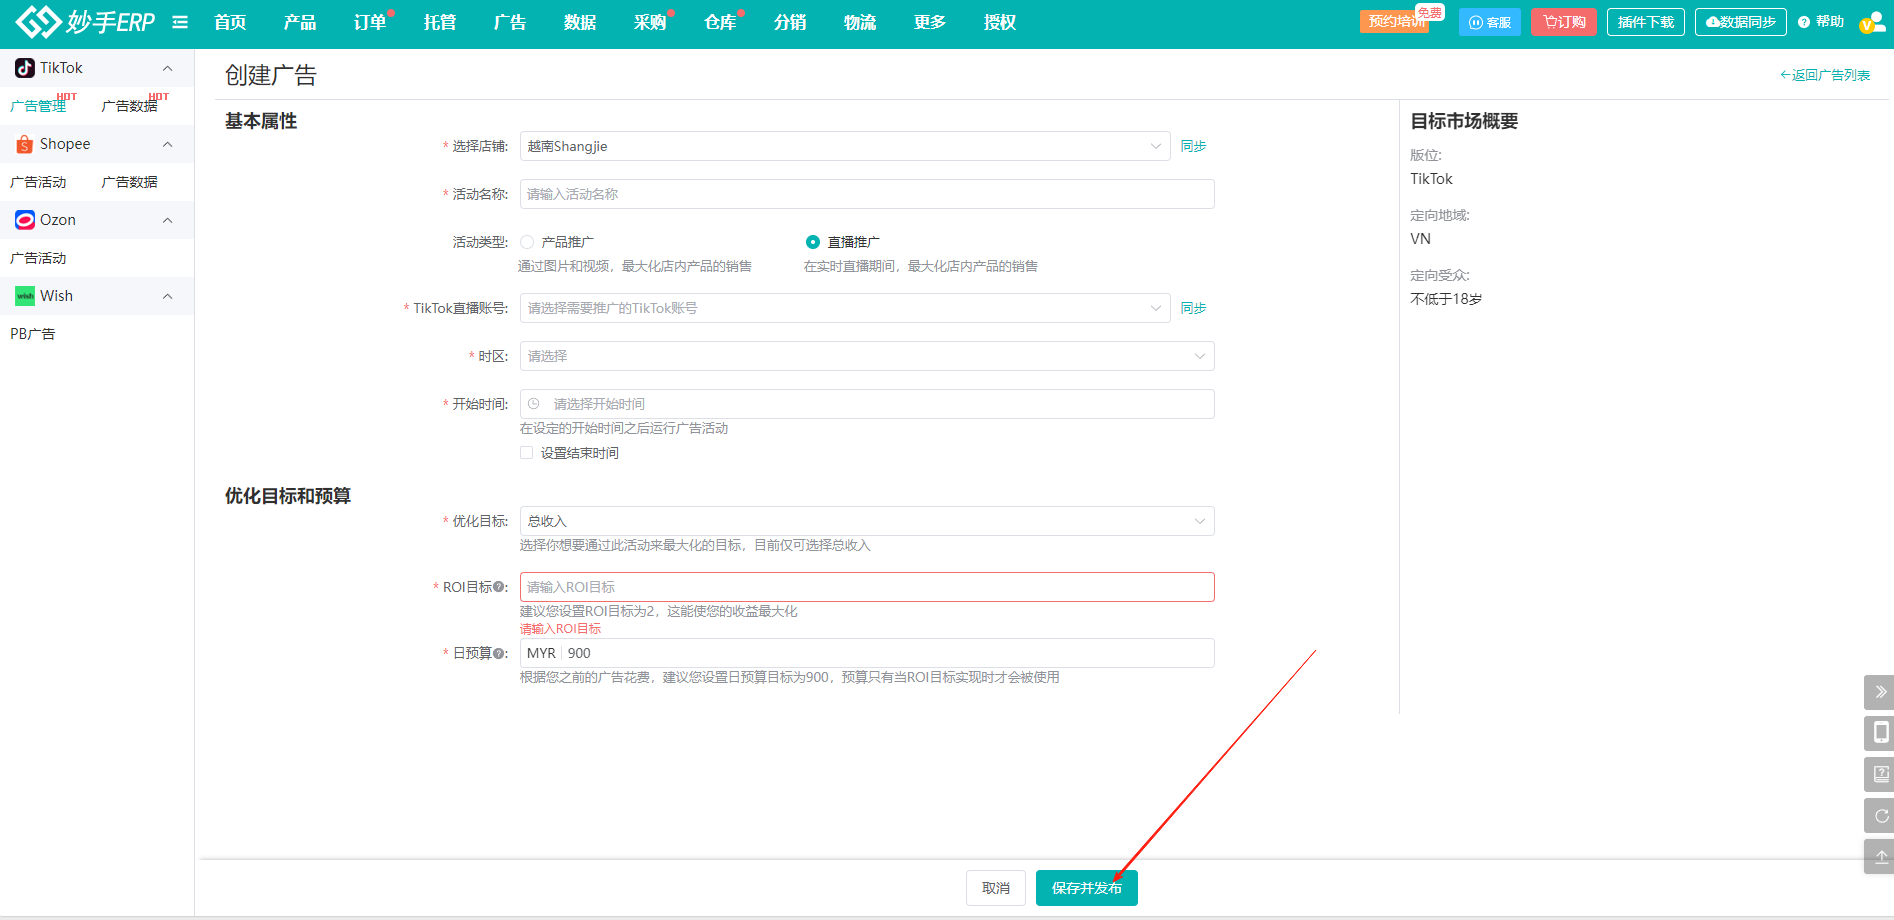The width and height of the screenshot is (1894, 920).
Task: Open the 帮助 link
Action: 1821,22
